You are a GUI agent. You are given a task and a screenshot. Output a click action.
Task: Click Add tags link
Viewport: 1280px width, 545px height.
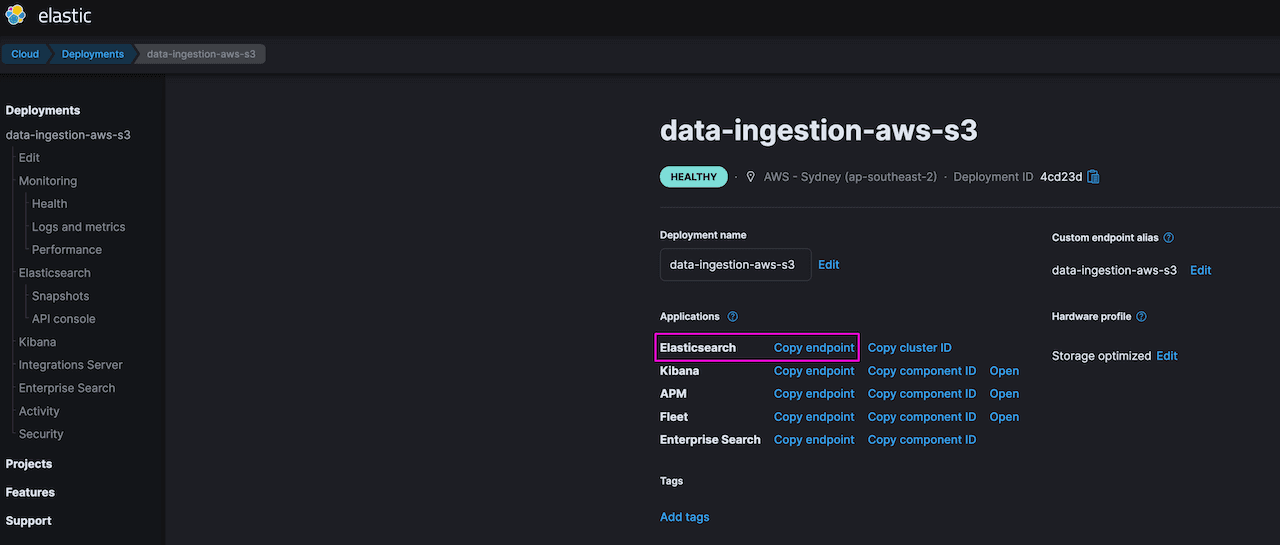(684, 517)
